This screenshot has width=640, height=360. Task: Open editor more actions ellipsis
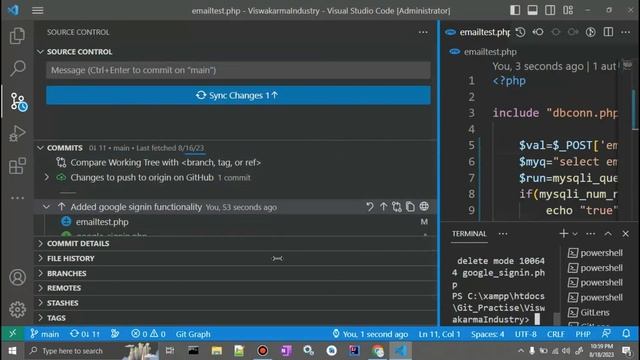click(x=625, y=32)
